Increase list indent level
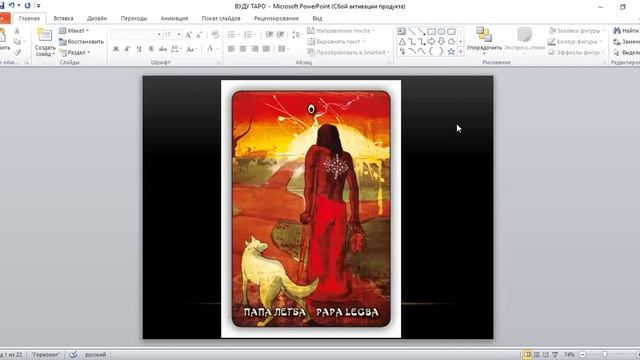640x360 pixels. pyautogui.click(x=280, y=35)
